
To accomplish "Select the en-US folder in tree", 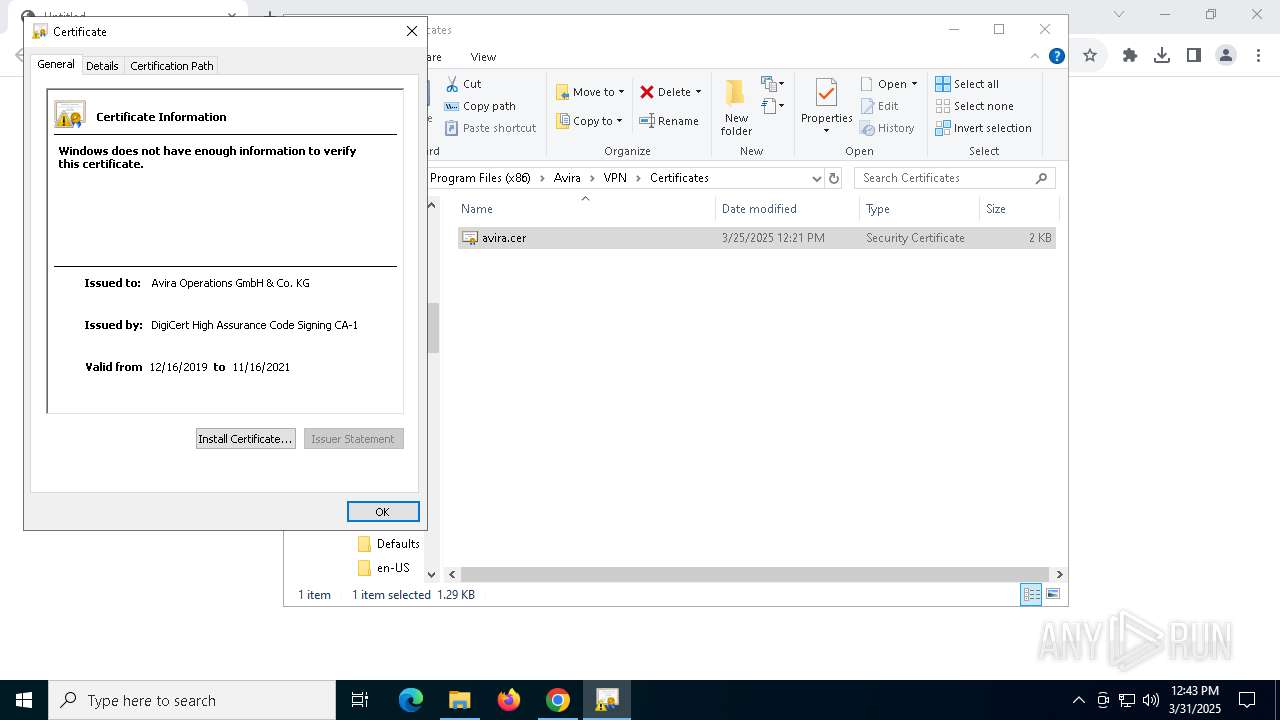I will click(383, 568).
